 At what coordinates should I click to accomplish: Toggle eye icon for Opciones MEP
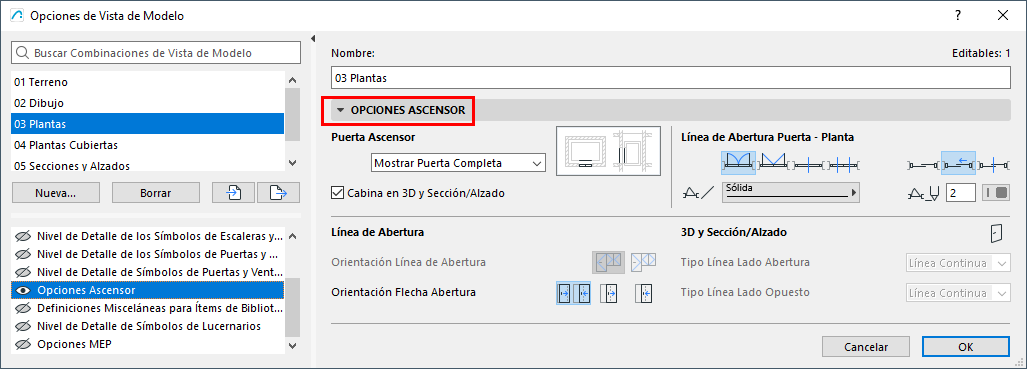tap(24, 344)
